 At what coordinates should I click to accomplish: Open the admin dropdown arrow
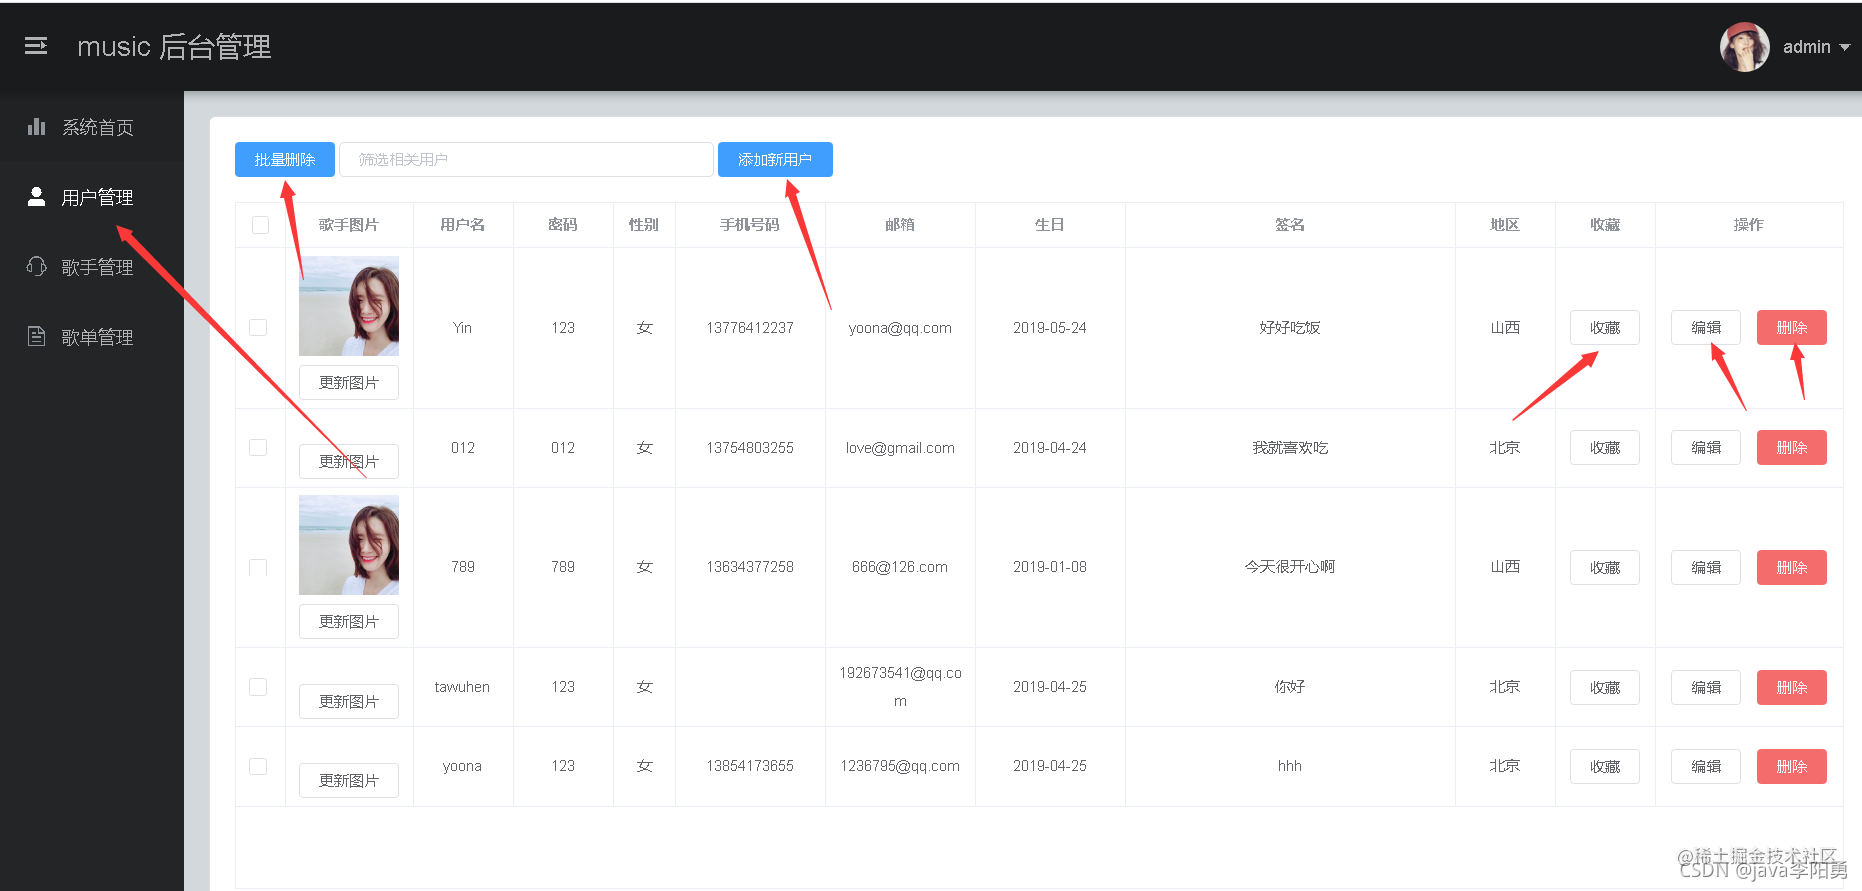click(x=1845, y=47)
